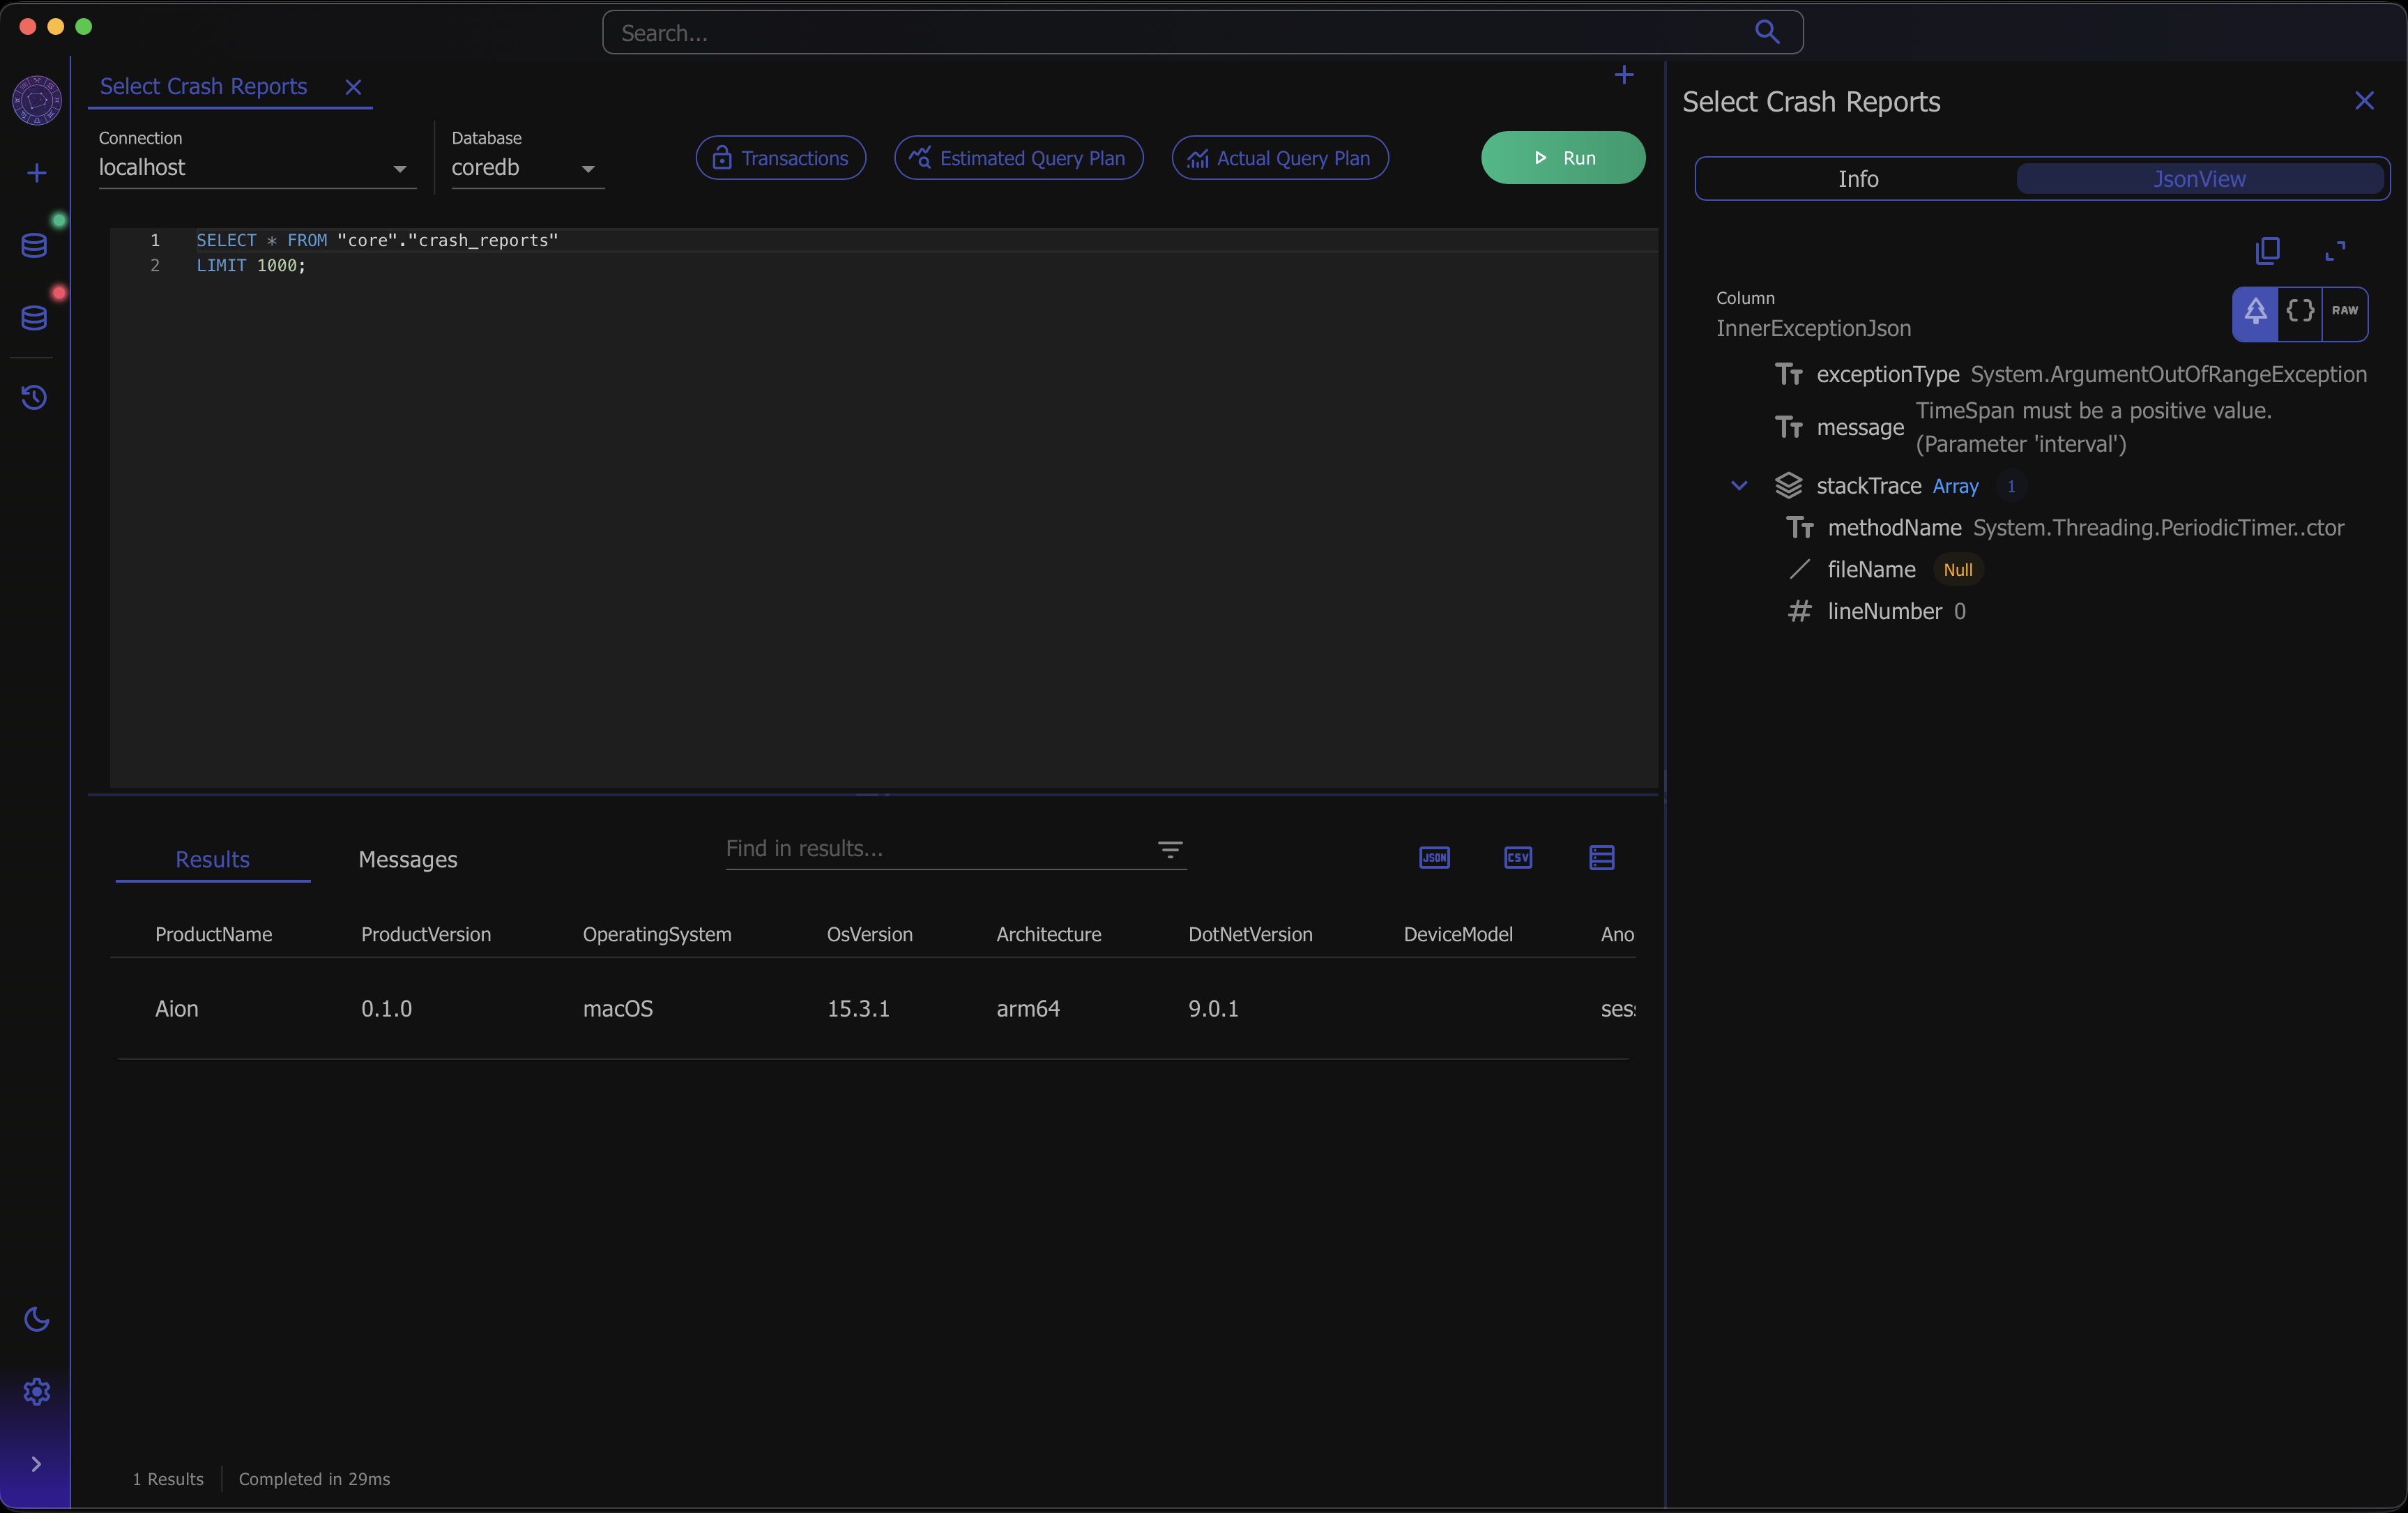
Task: Run the query with the green Run button
Action: point(1563,158)
